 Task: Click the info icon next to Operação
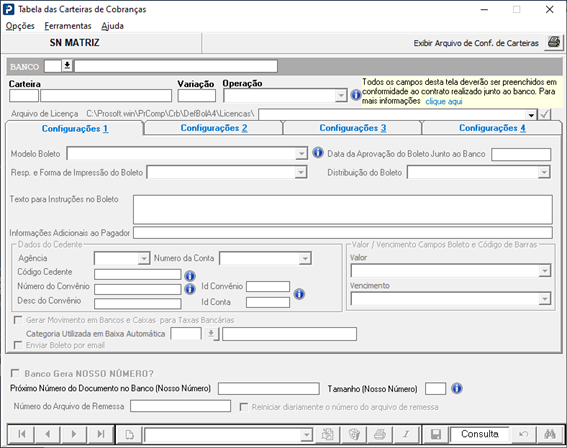pyautogui.click(x=356, y=95)
